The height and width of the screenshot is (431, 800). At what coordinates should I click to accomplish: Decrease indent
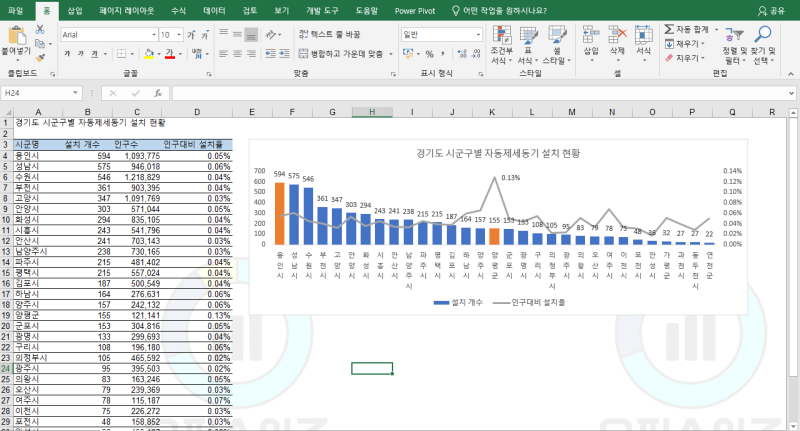point(270,54)
